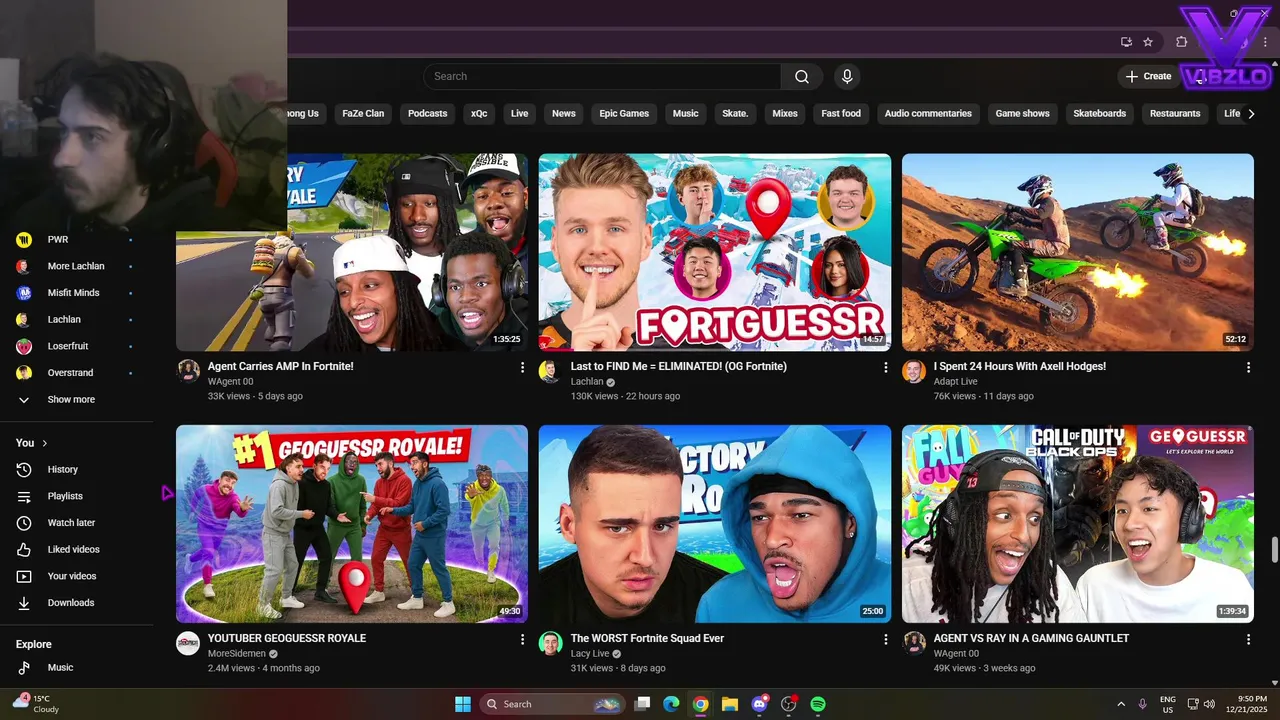Open the Chrome extensions puzzle icon
The width and height of the screenshot is (1280, 720).
click(1181, 42)
